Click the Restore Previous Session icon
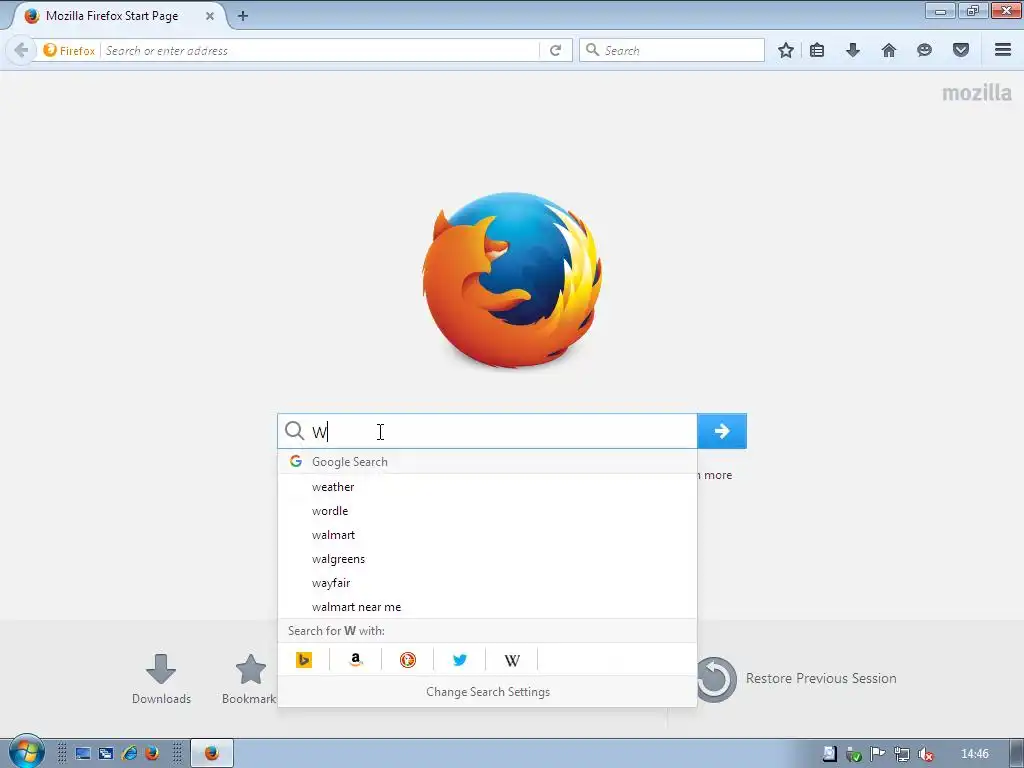The image size is (1024, 768). [x=714, y=679]
